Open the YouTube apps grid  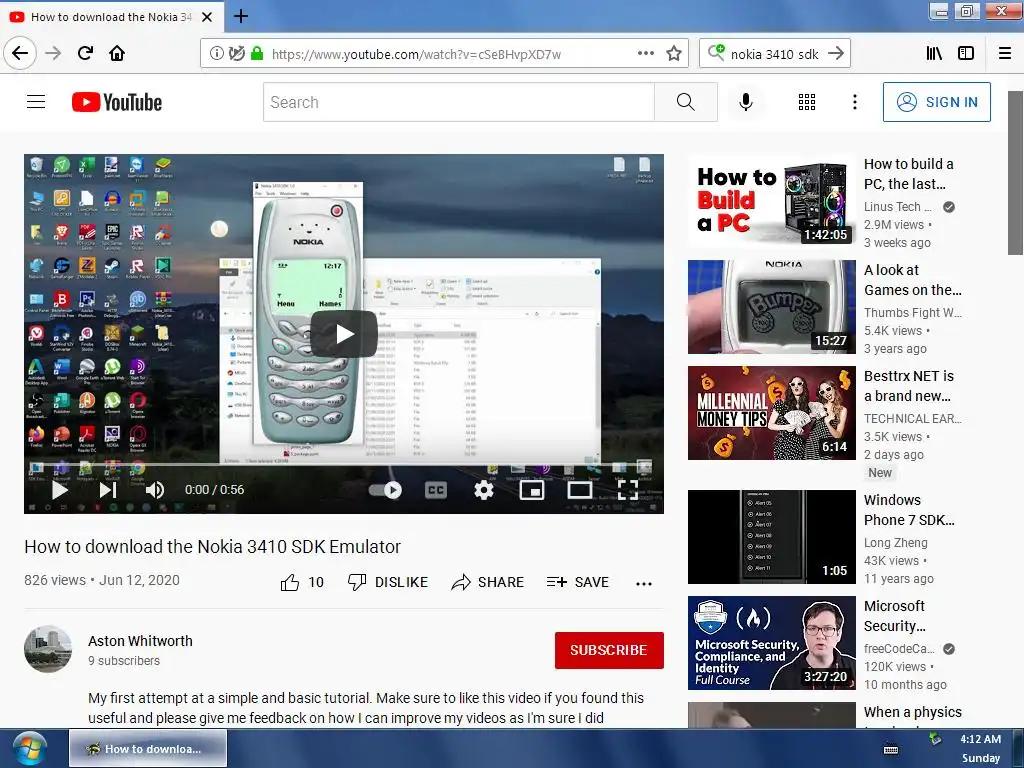click(x=807, y=102)
